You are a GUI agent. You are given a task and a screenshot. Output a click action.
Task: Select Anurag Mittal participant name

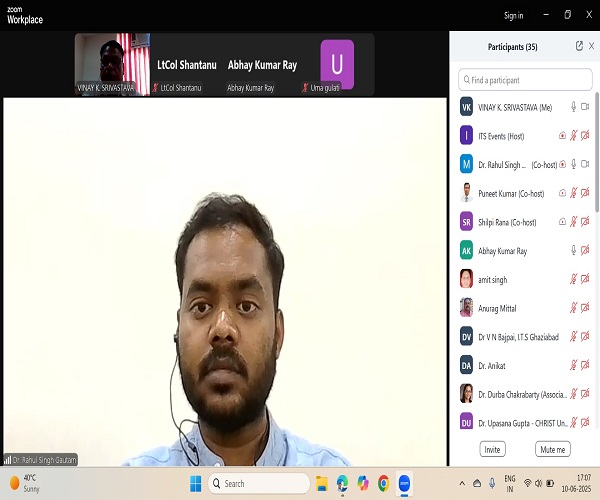(497, 308)
